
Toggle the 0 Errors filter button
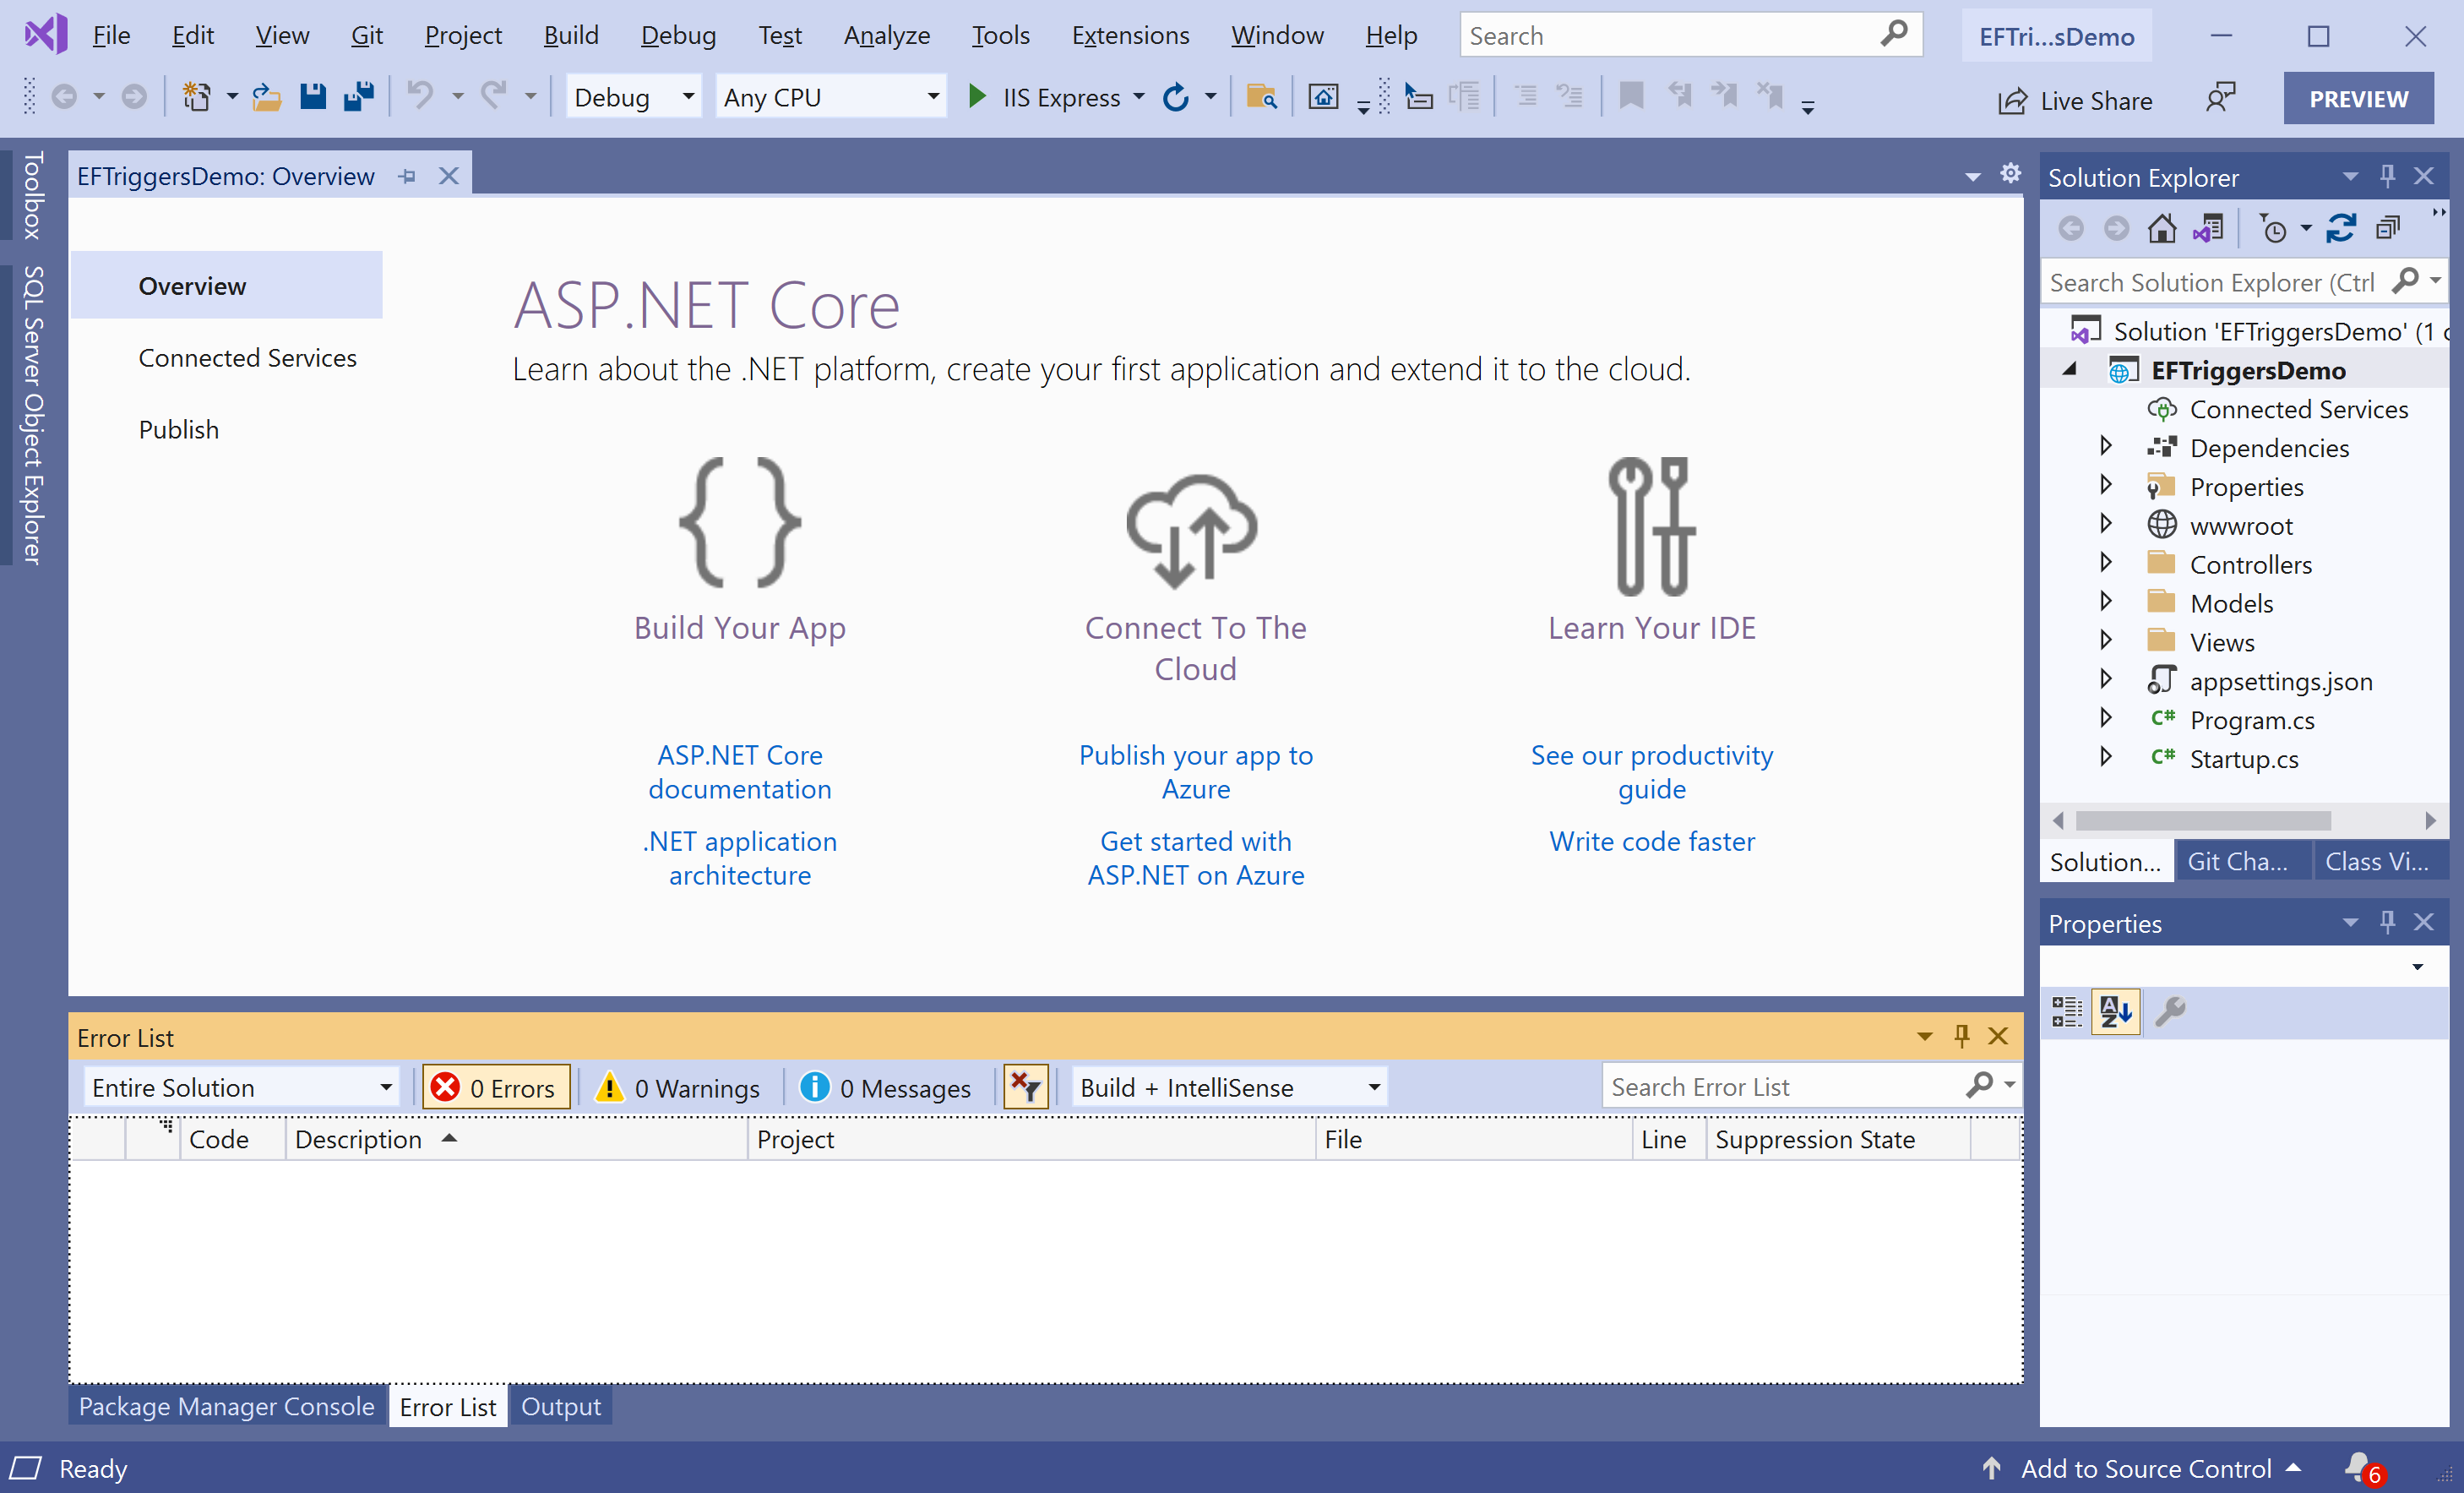point(496,1087)
